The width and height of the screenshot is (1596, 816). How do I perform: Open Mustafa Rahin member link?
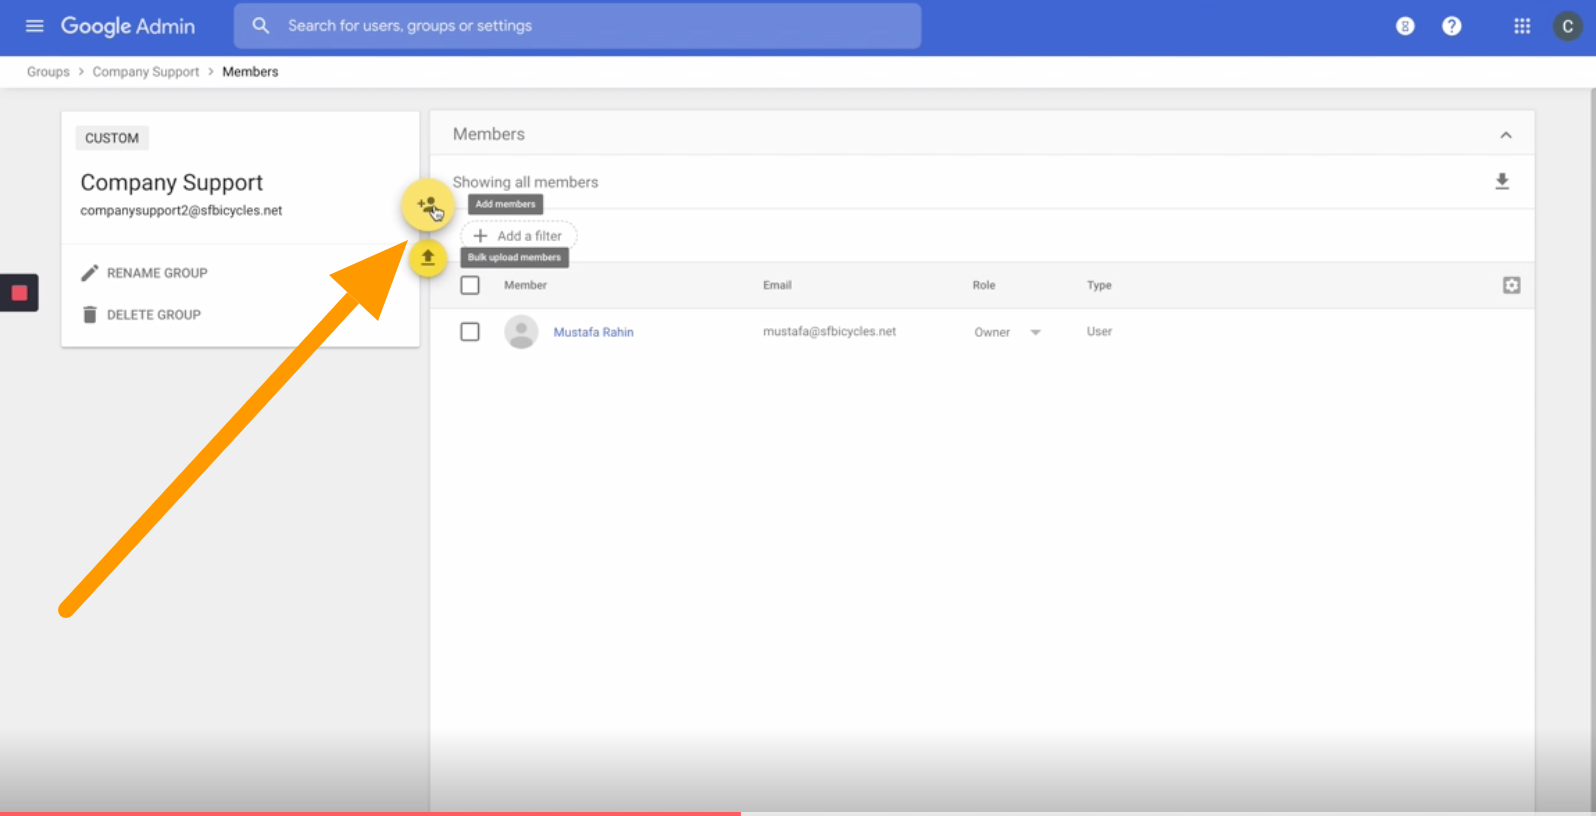tap(594, 332)
